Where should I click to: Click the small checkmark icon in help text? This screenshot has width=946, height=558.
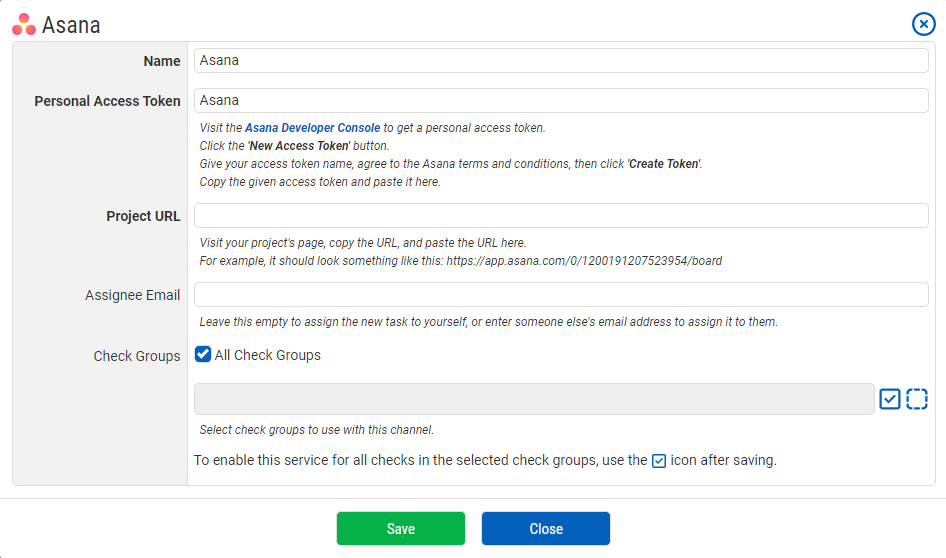click(659, 461)
